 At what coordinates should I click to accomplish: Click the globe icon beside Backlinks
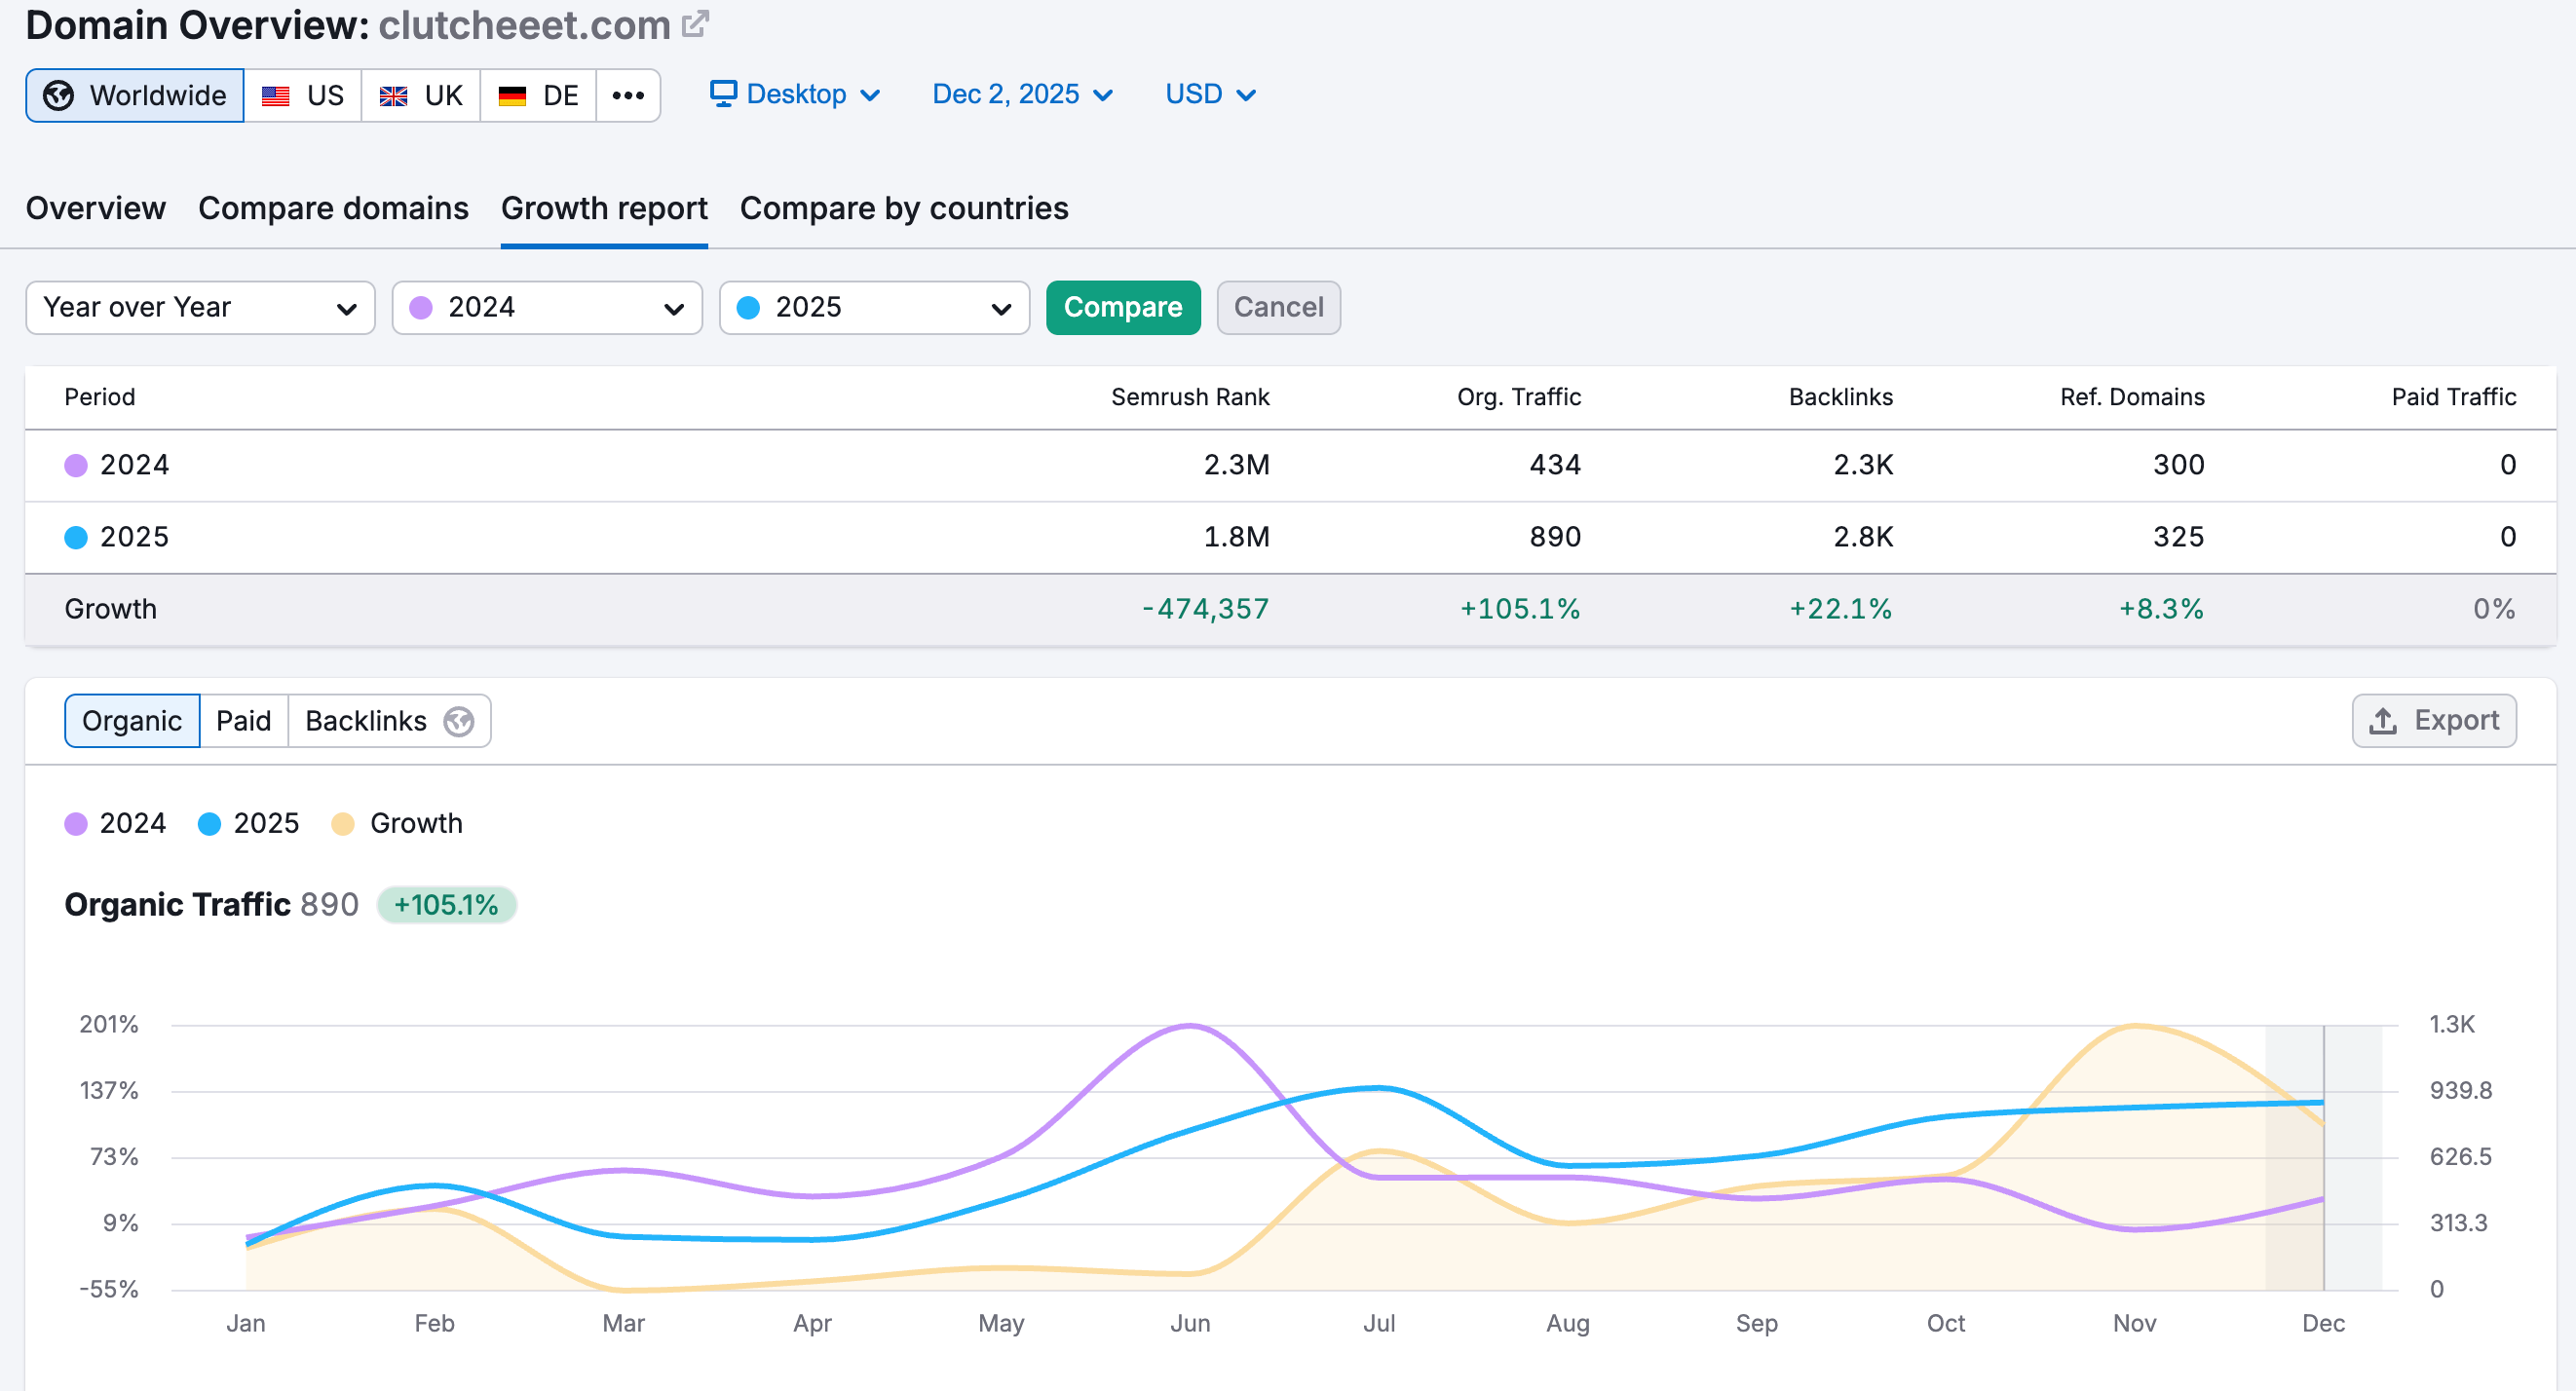459,721
